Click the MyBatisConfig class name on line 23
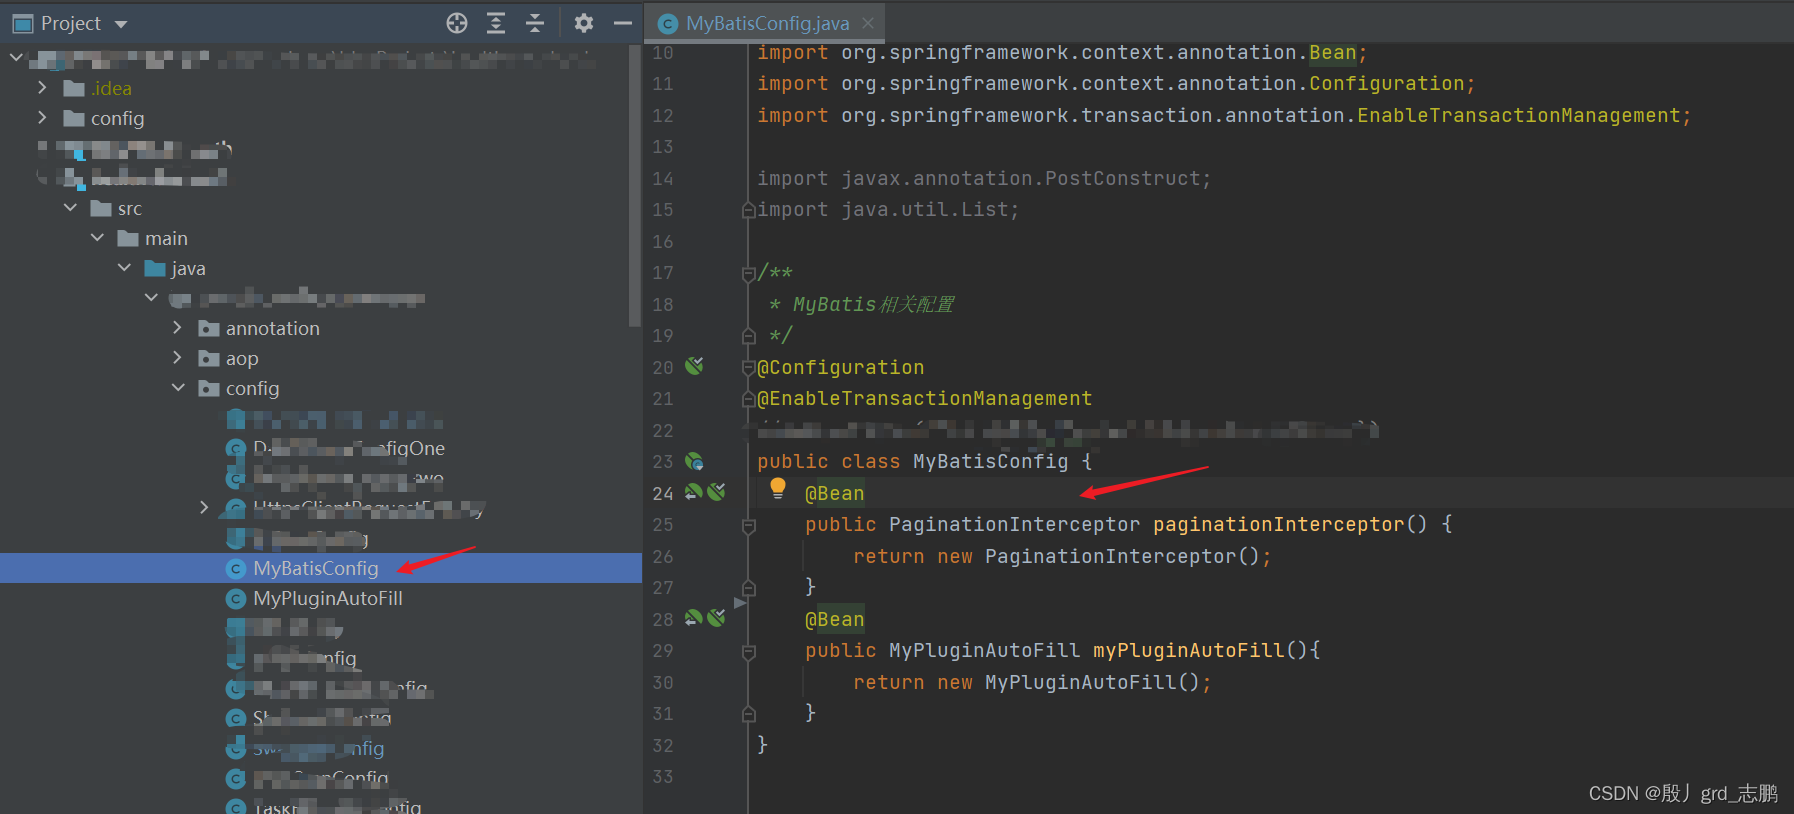 pos(990,461)
